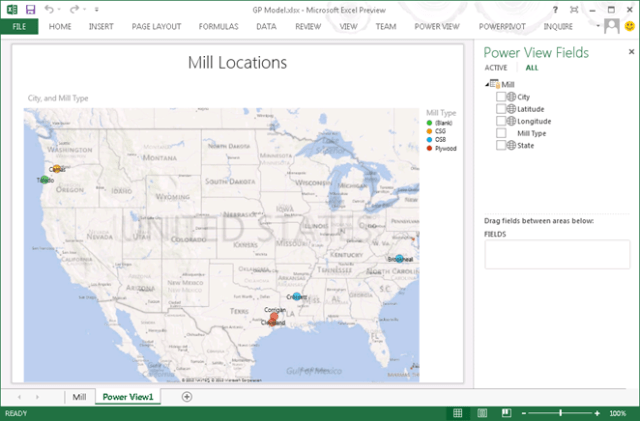Open the Redo history dropdown arrow

(84, 9)
